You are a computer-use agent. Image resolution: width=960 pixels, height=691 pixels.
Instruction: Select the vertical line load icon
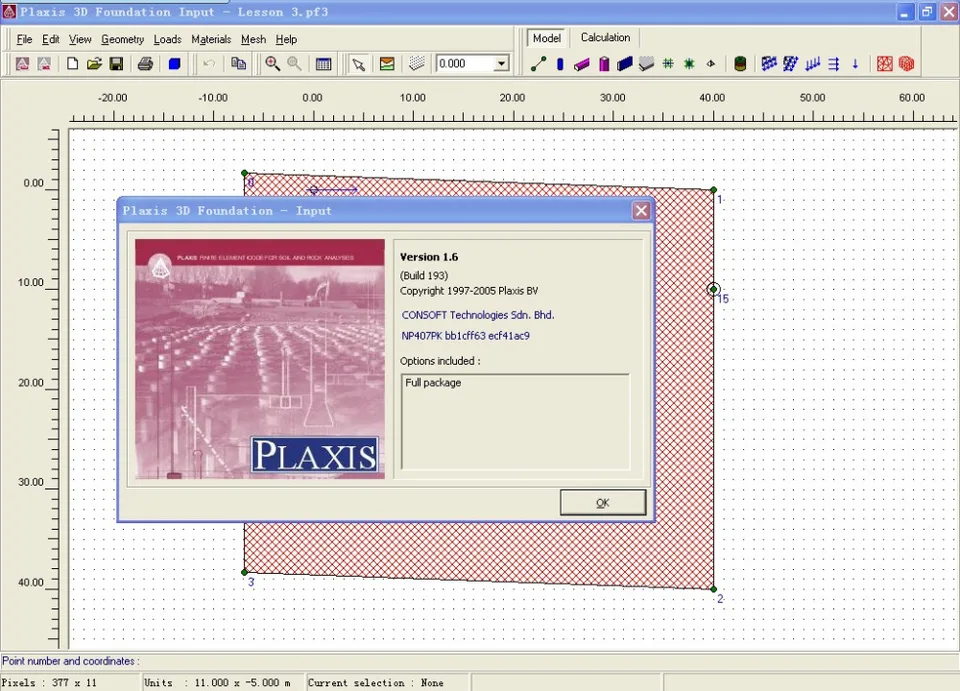pos(812,64)
